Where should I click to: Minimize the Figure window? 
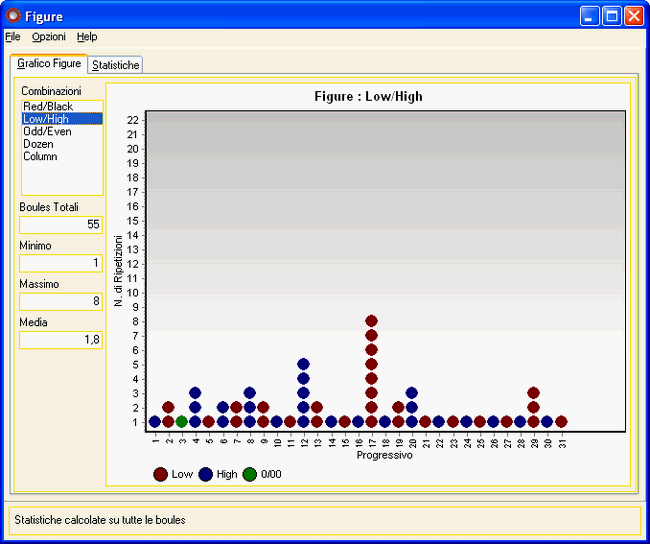[x=589, y=17]
